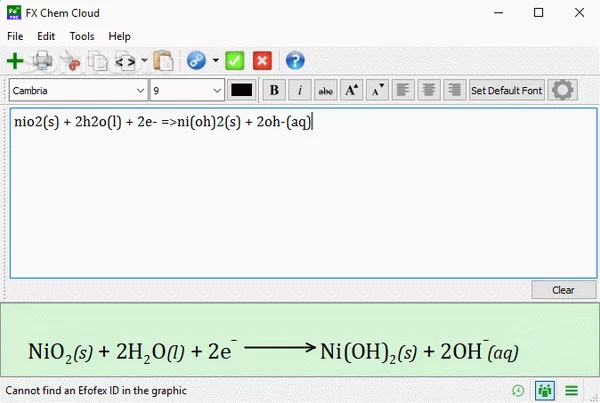Minimize the FX Chem Cloud window
The image size is (600, 403).
(498, 13)
